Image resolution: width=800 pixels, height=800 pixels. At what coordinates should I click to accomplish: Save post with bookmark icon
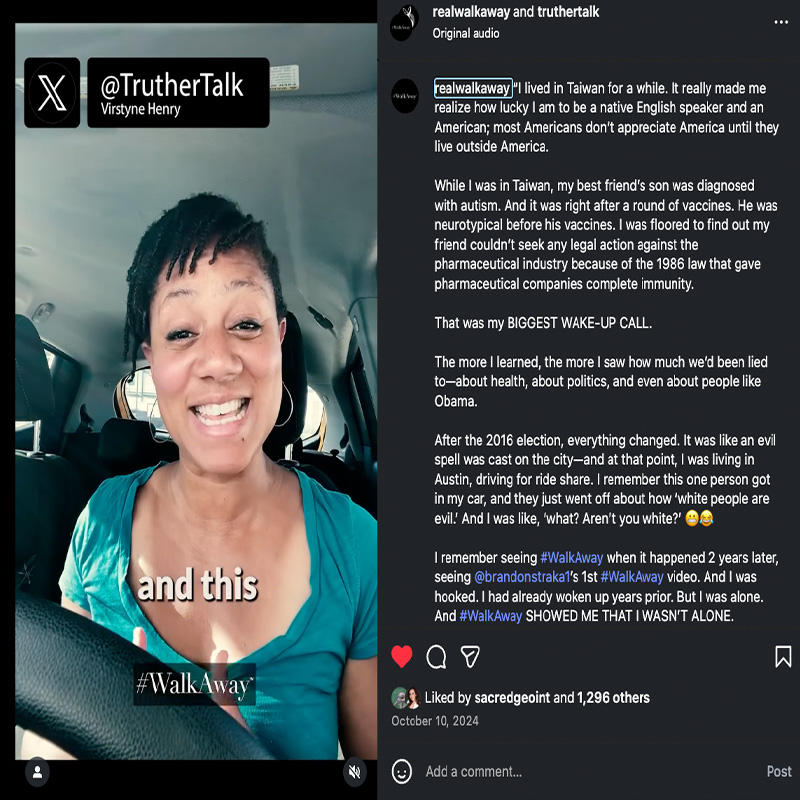coord(783,657)
